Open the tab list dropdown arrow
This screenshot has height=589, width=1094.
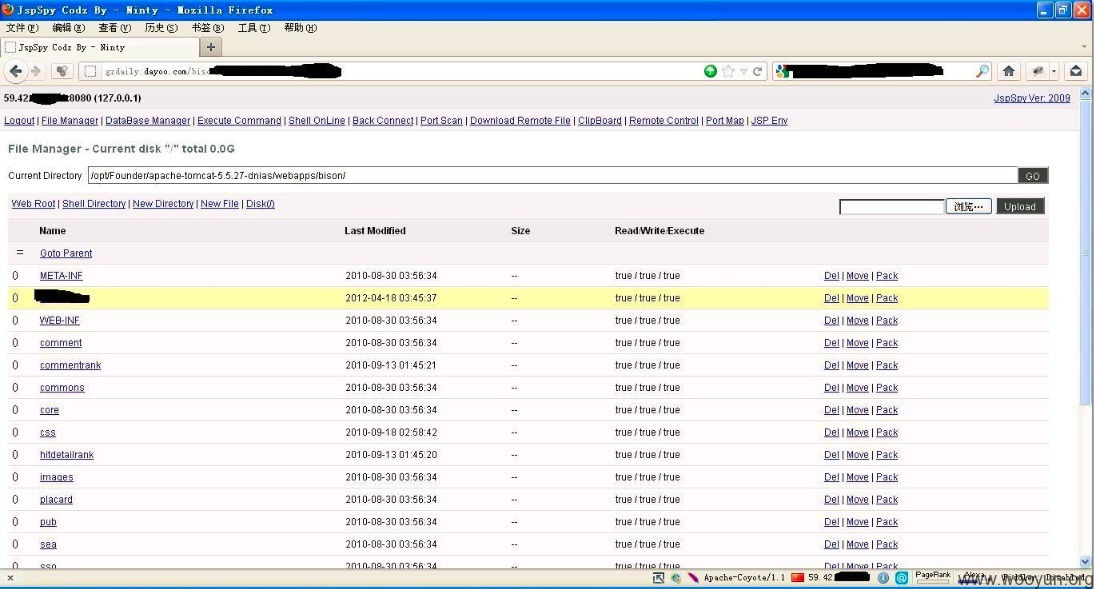(x=1084, y=47)
